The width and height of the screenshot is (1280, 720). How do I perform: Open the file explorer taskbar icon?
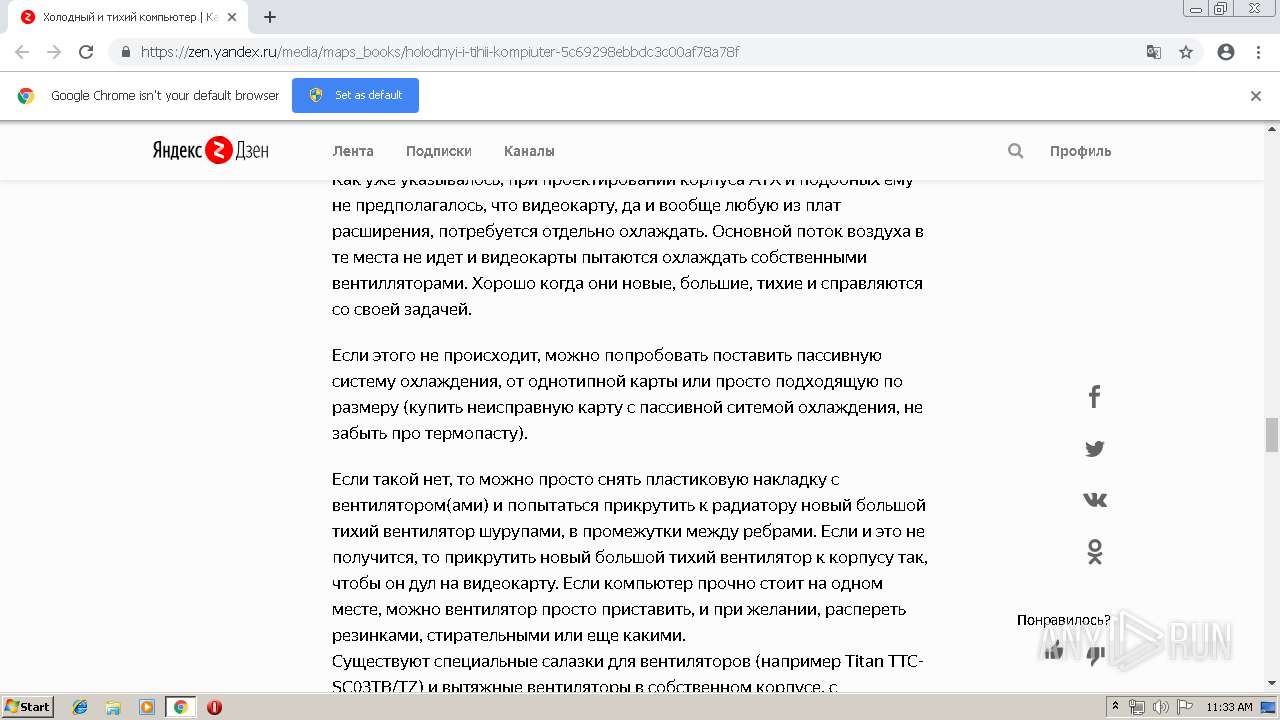pyautogui.click(x=113, y=707)
